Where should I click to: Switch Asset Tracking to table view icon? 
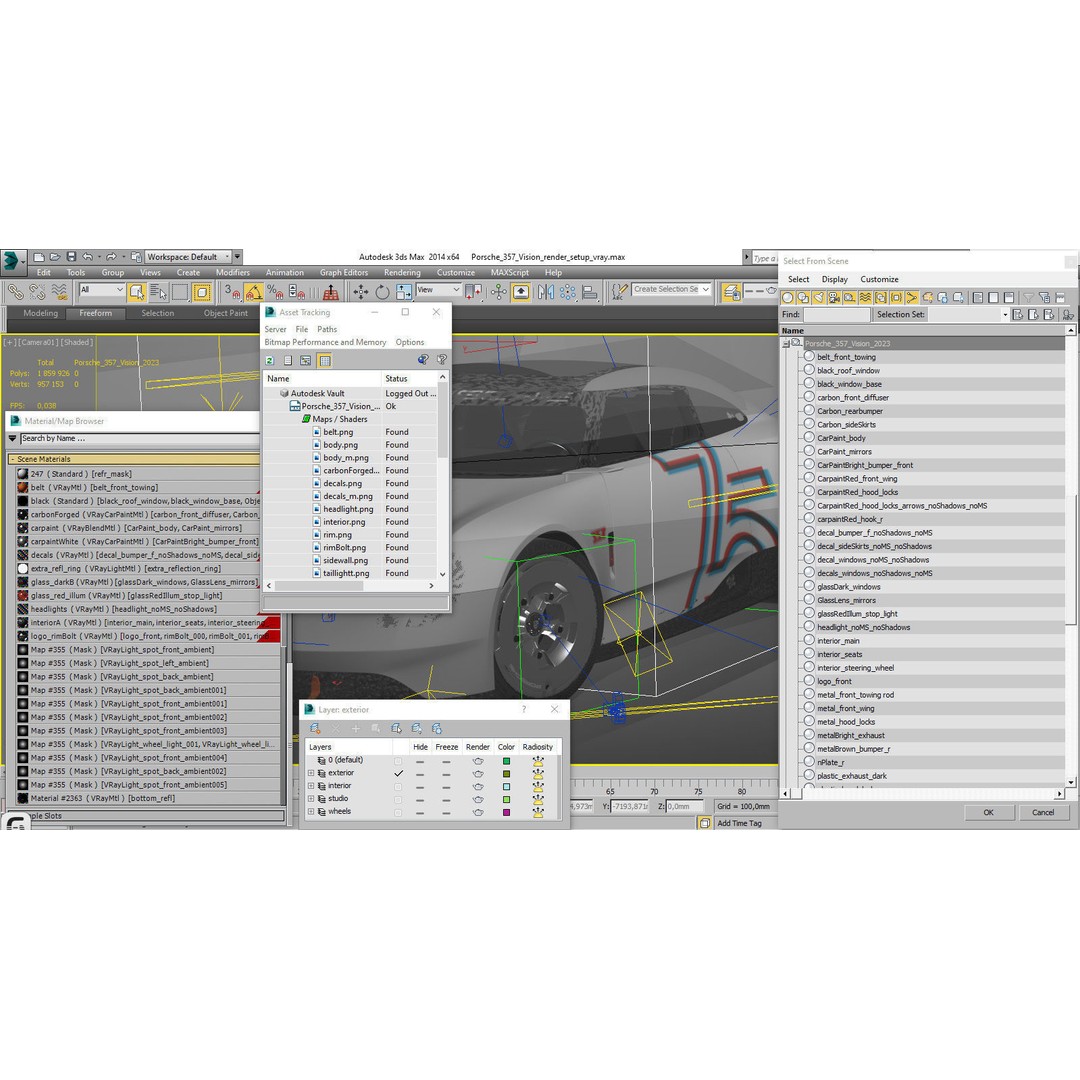pyautogui.click(x=324, y=360)
